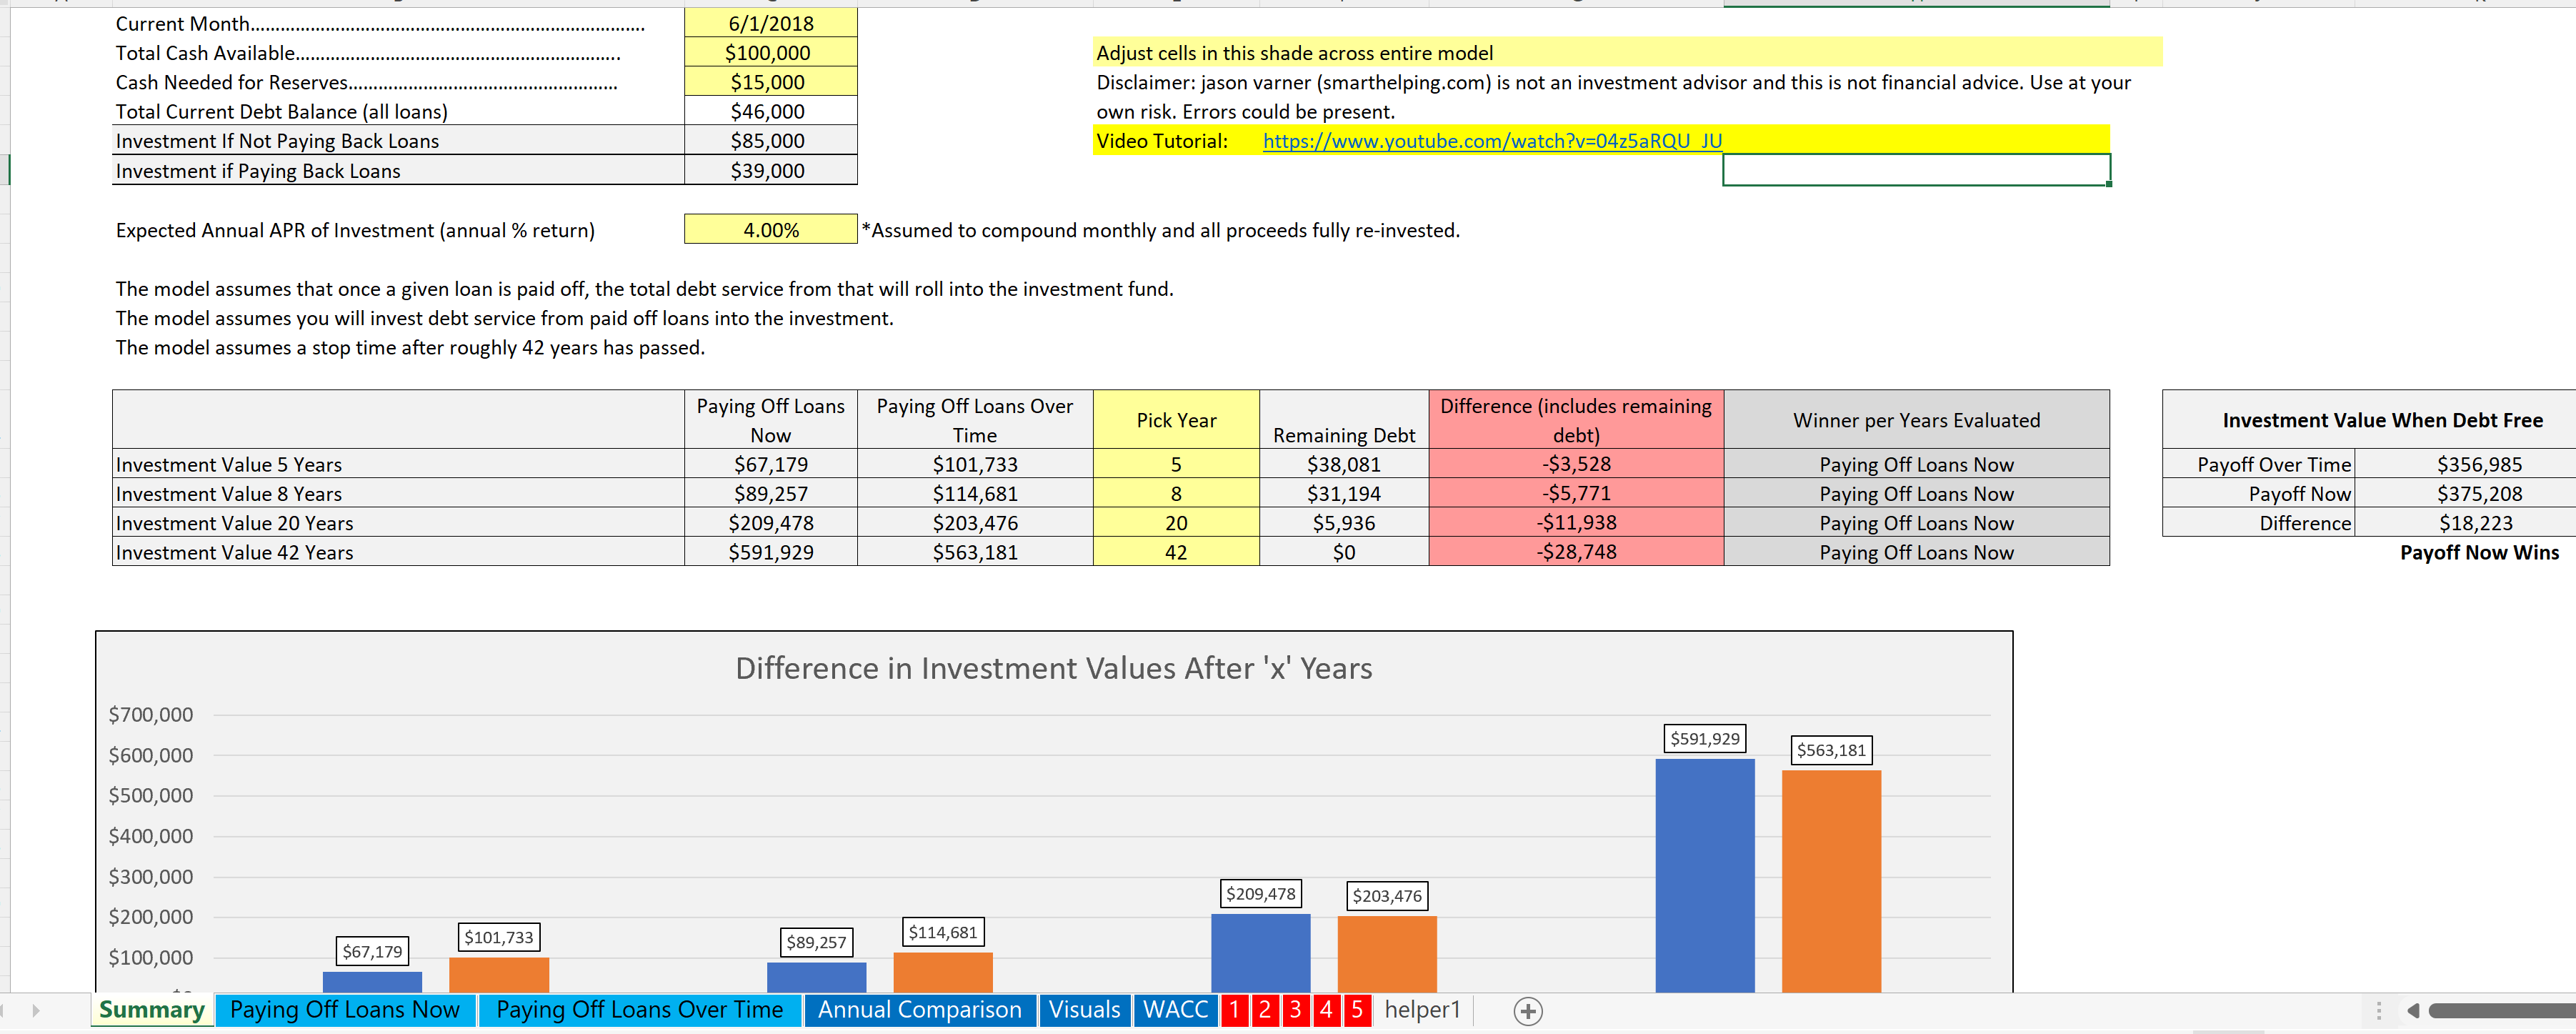Click the sheet tab scroll right arrow
This screenshot has height=1034, width=2576.
[x=36, y=1011]
